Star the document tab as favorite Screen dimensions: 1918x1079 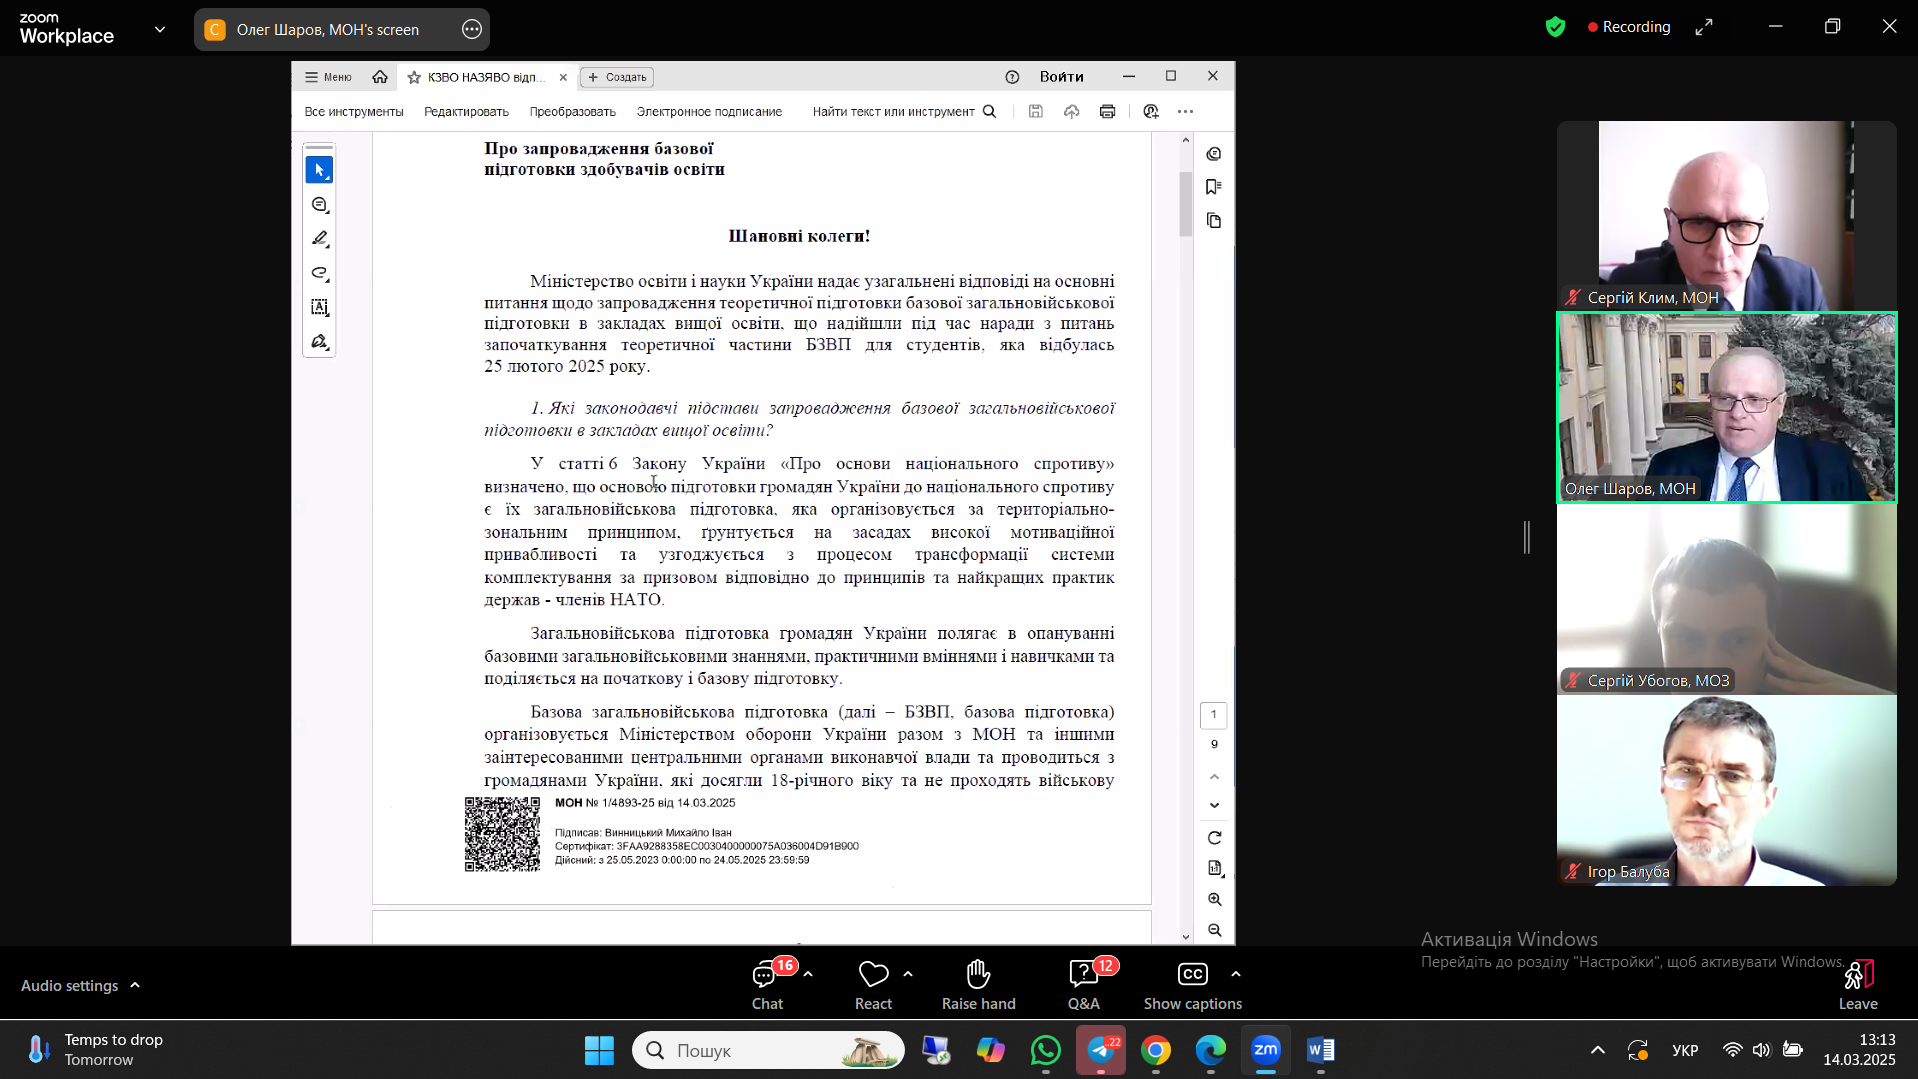tap(414, 77)
